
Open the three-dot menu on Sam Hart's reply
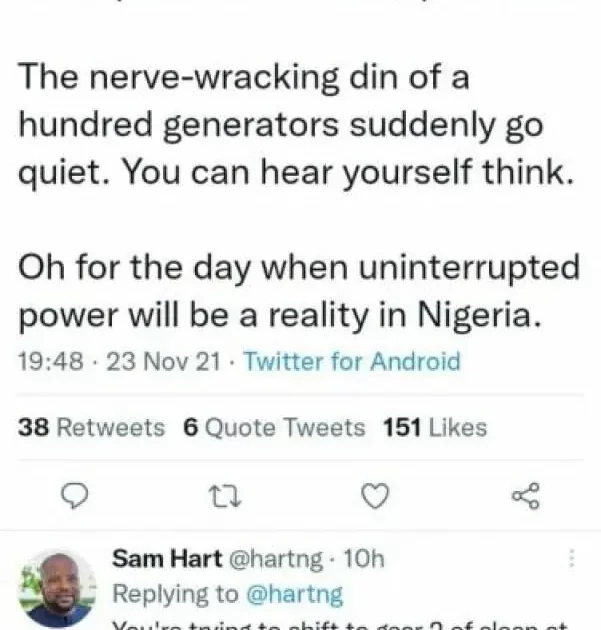(x=571, y=560)
